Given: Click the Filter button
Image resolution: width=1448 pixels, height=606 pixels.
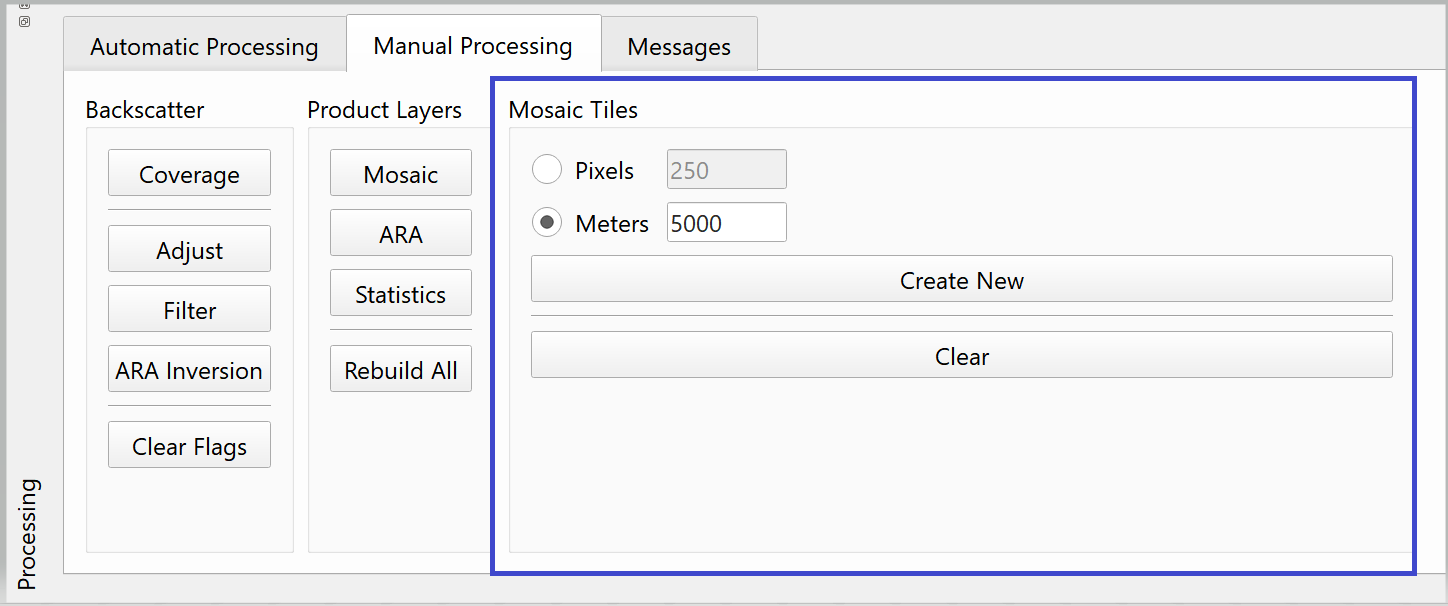Looking at the screenshot, I should tap(189, 310).
